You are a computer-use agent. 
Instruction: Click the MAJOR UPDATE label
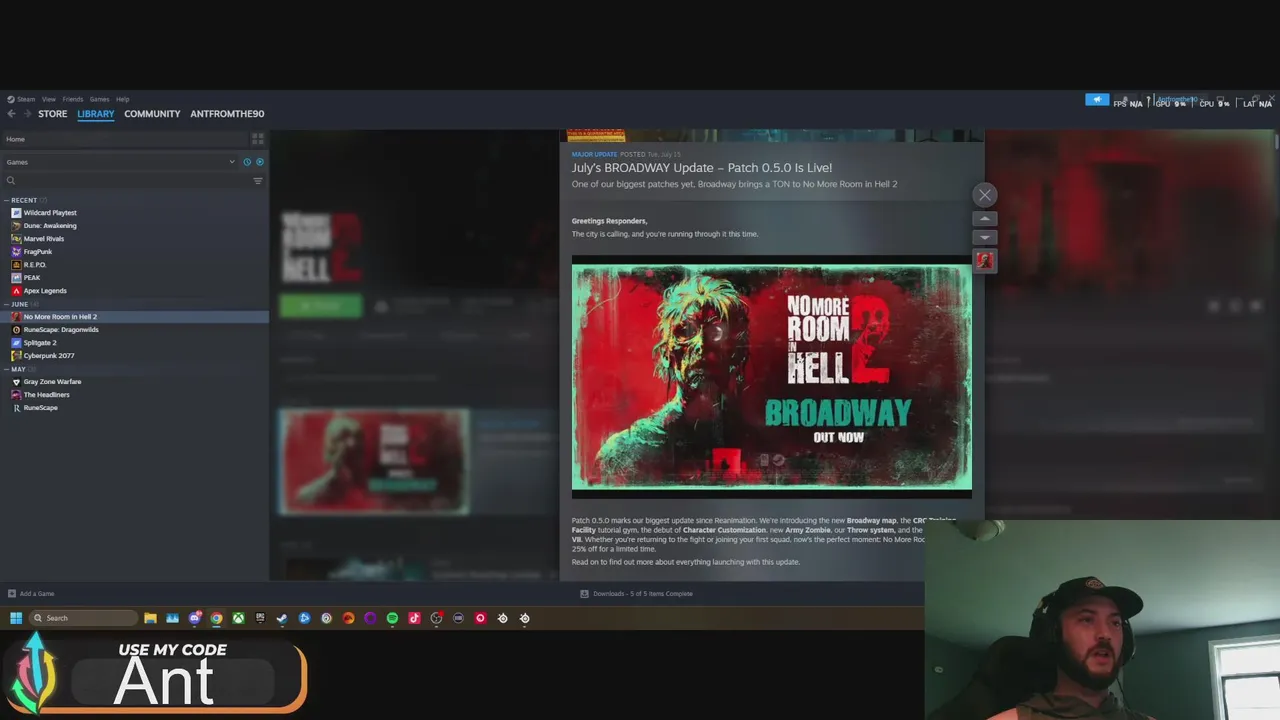point(594,154)
